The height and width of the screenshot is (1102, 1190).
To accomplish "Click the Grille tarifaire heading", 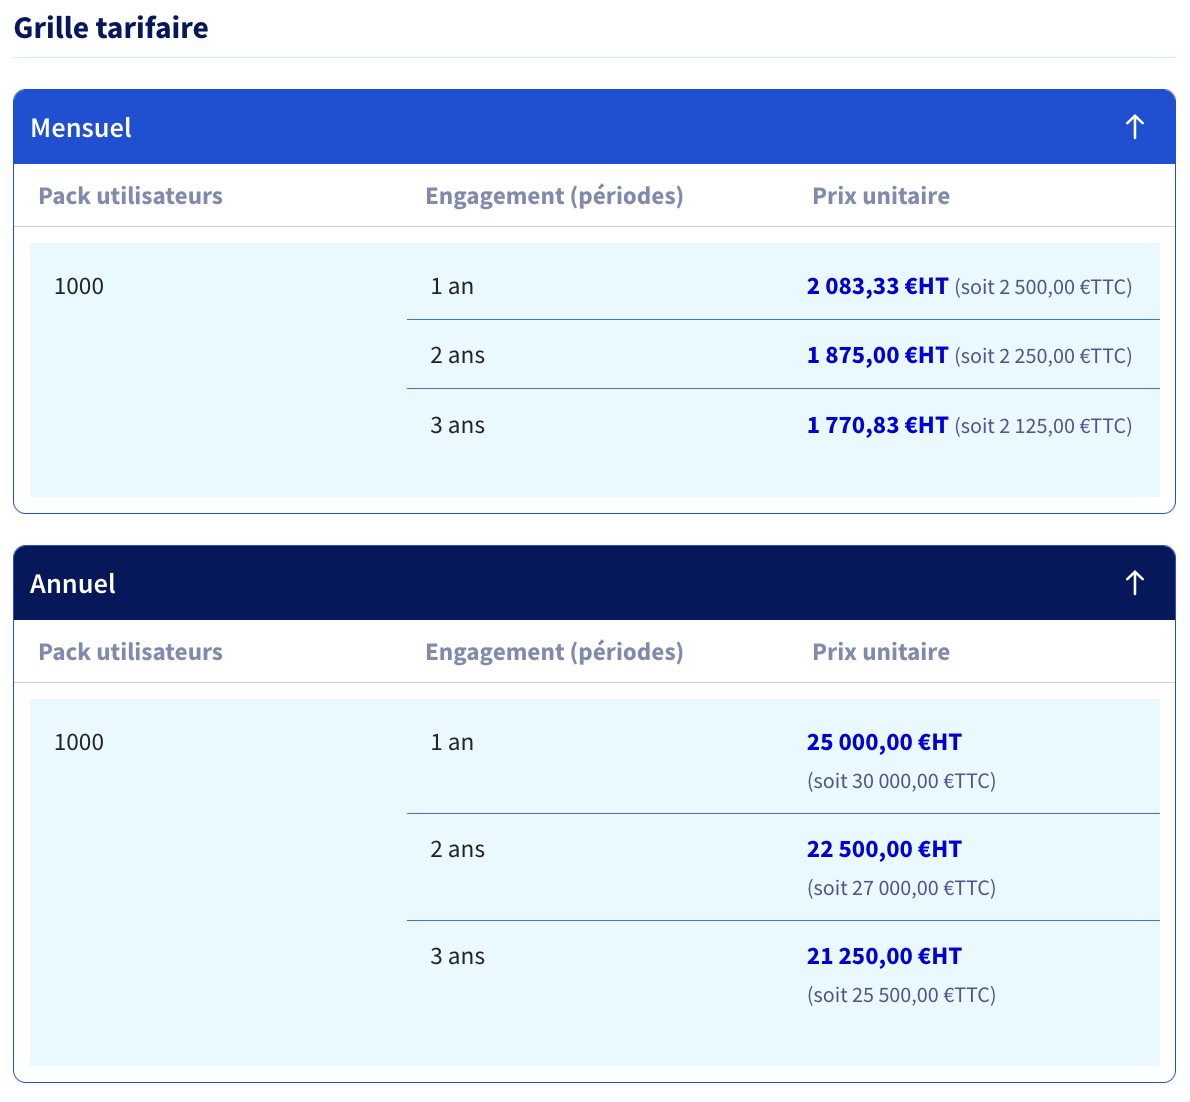I will (111, 27).
